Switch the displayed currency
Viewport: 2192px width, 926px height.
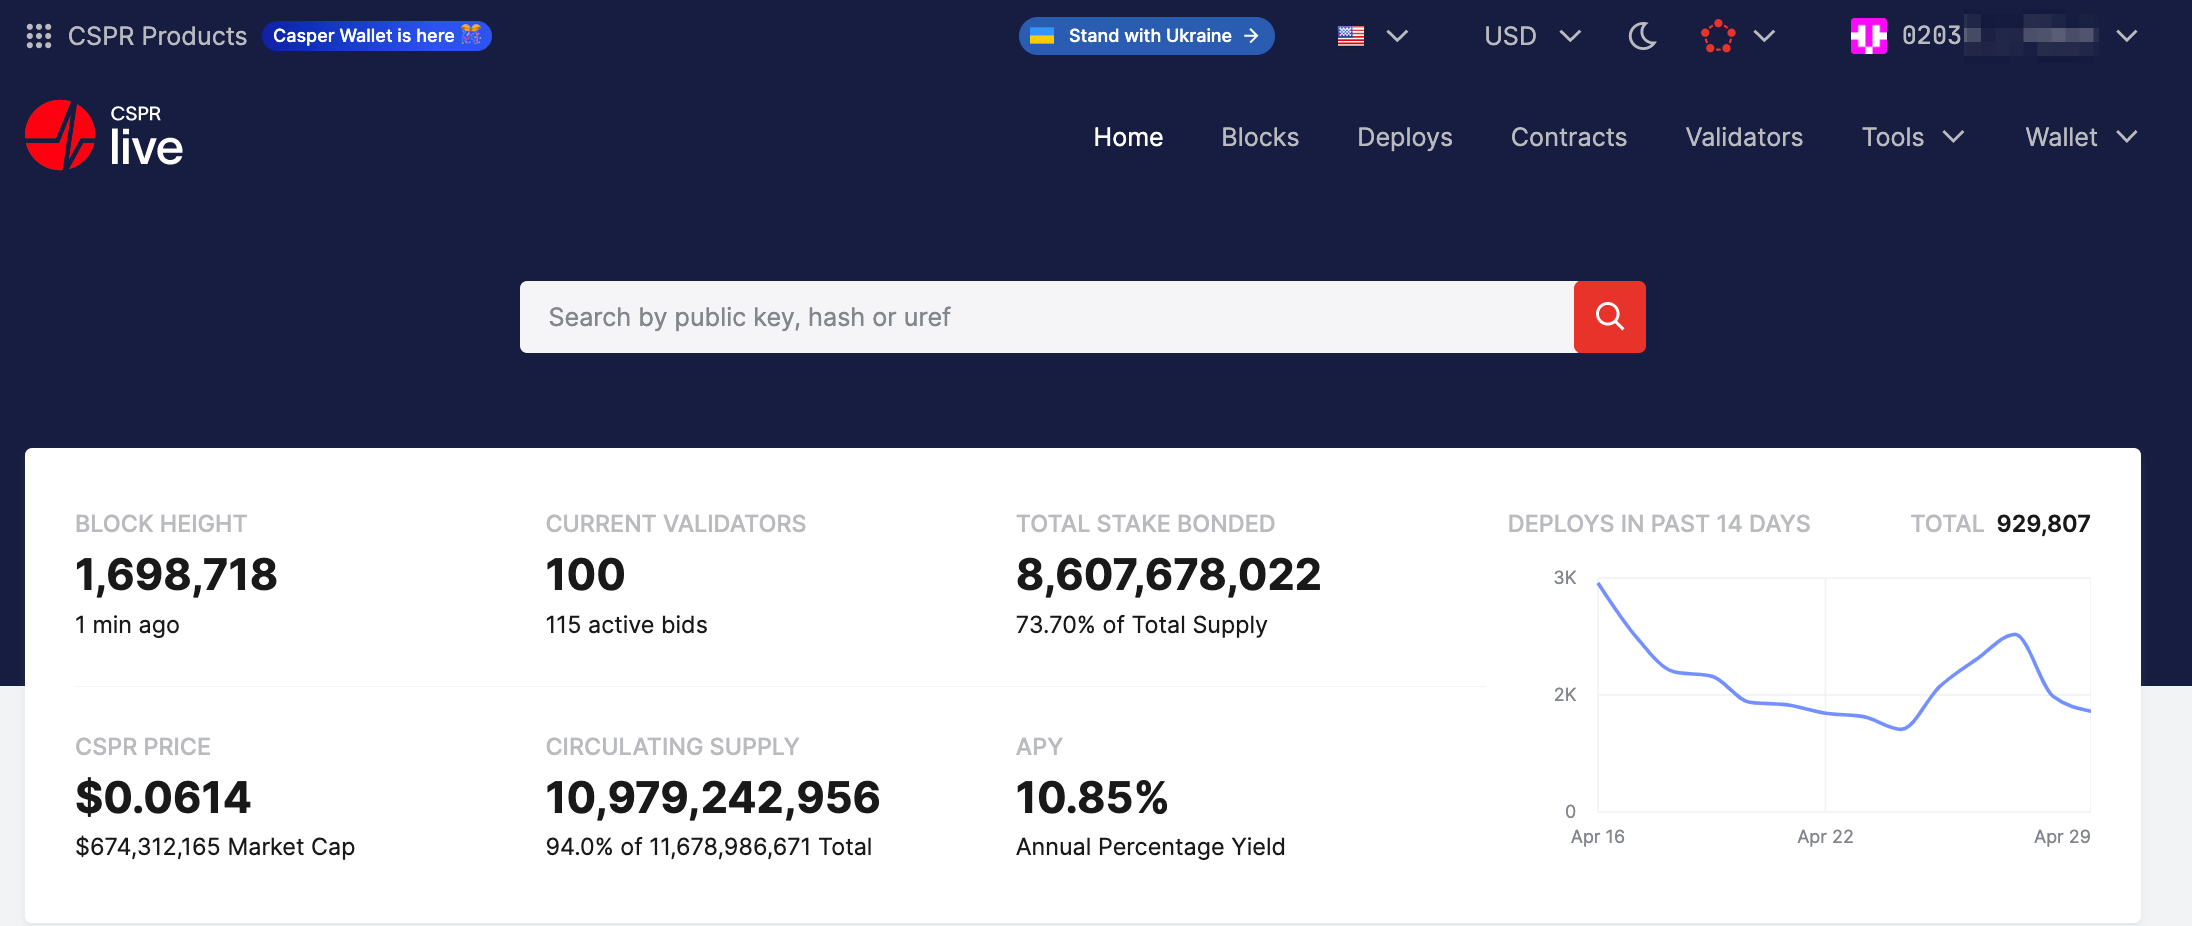coord(1530,35)
